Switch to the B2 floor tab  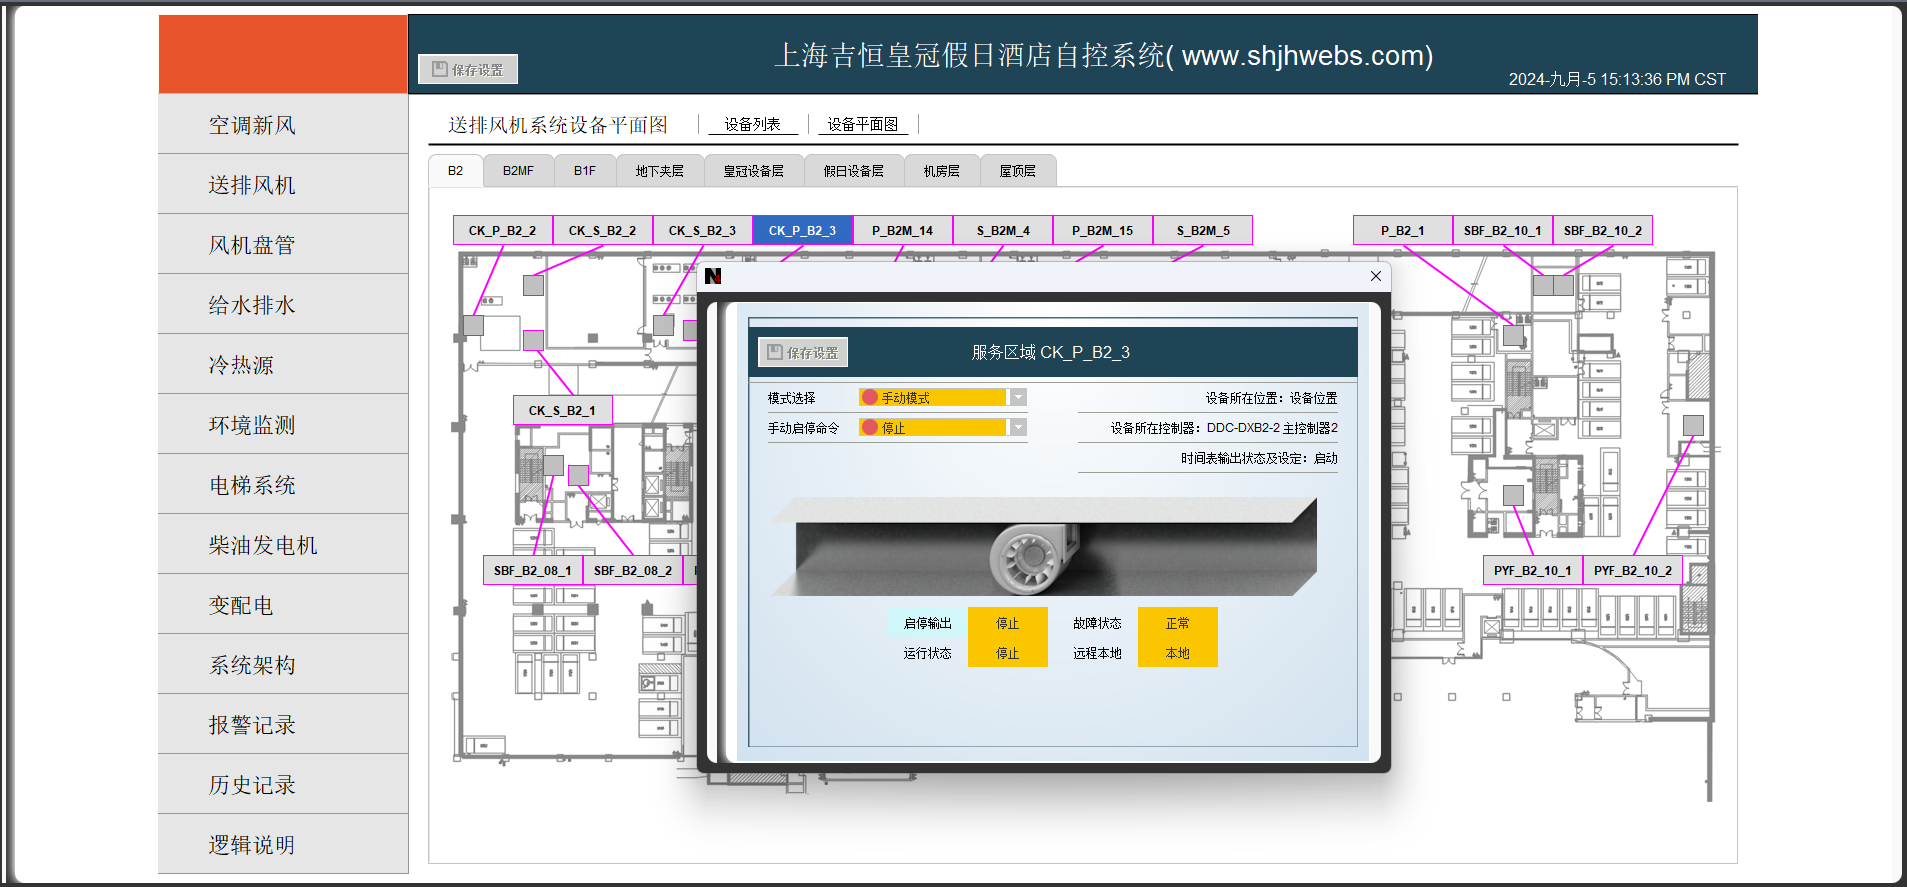[456, 171]
